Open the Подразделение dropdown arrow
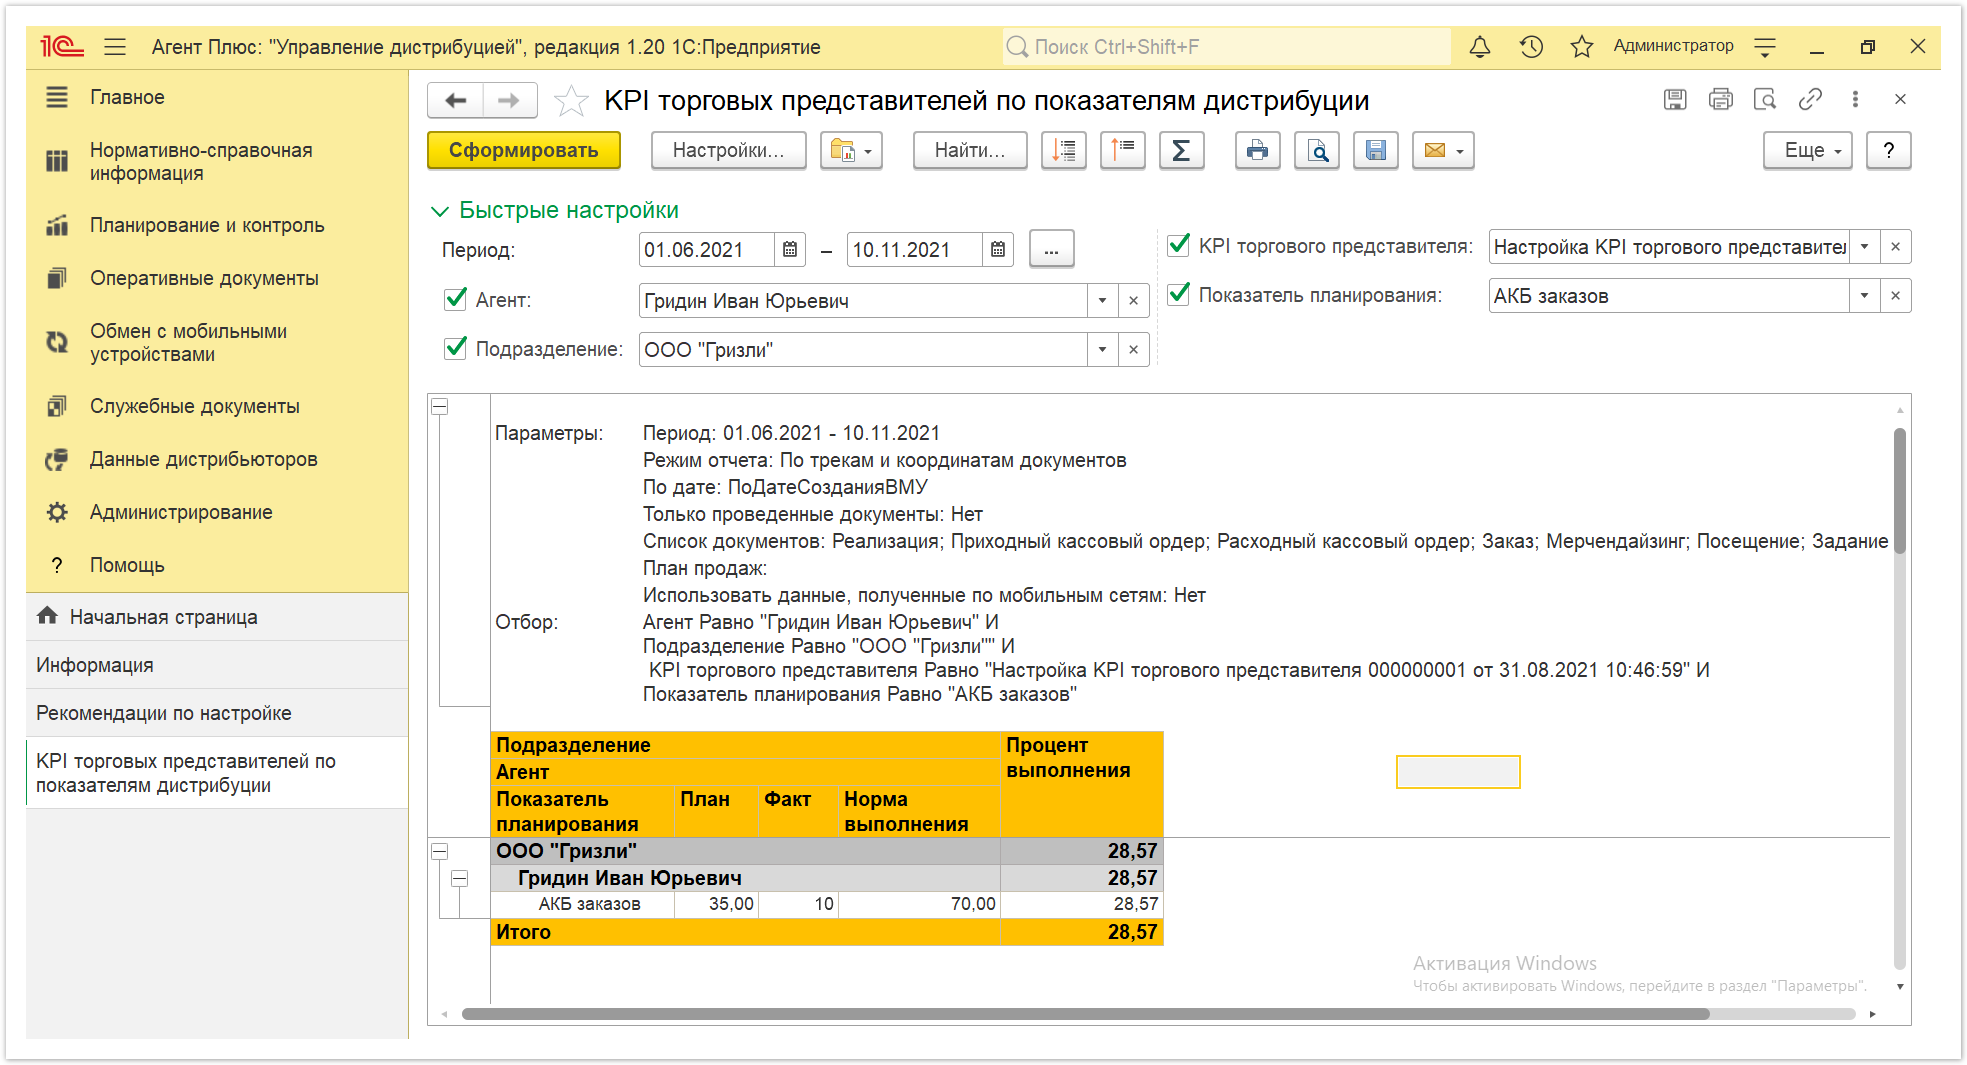1967x1065 pixels. click(1102, 350)
